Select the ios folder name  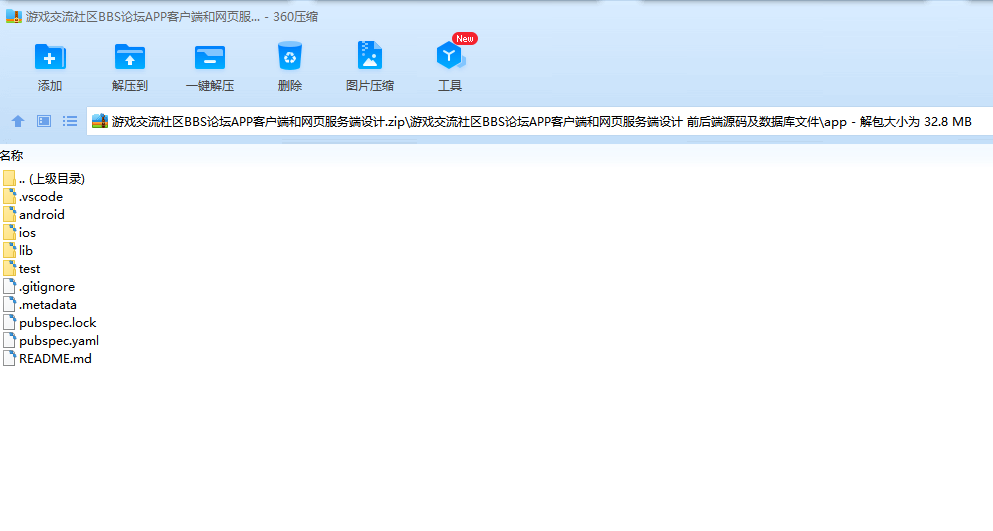pos(27,233)
